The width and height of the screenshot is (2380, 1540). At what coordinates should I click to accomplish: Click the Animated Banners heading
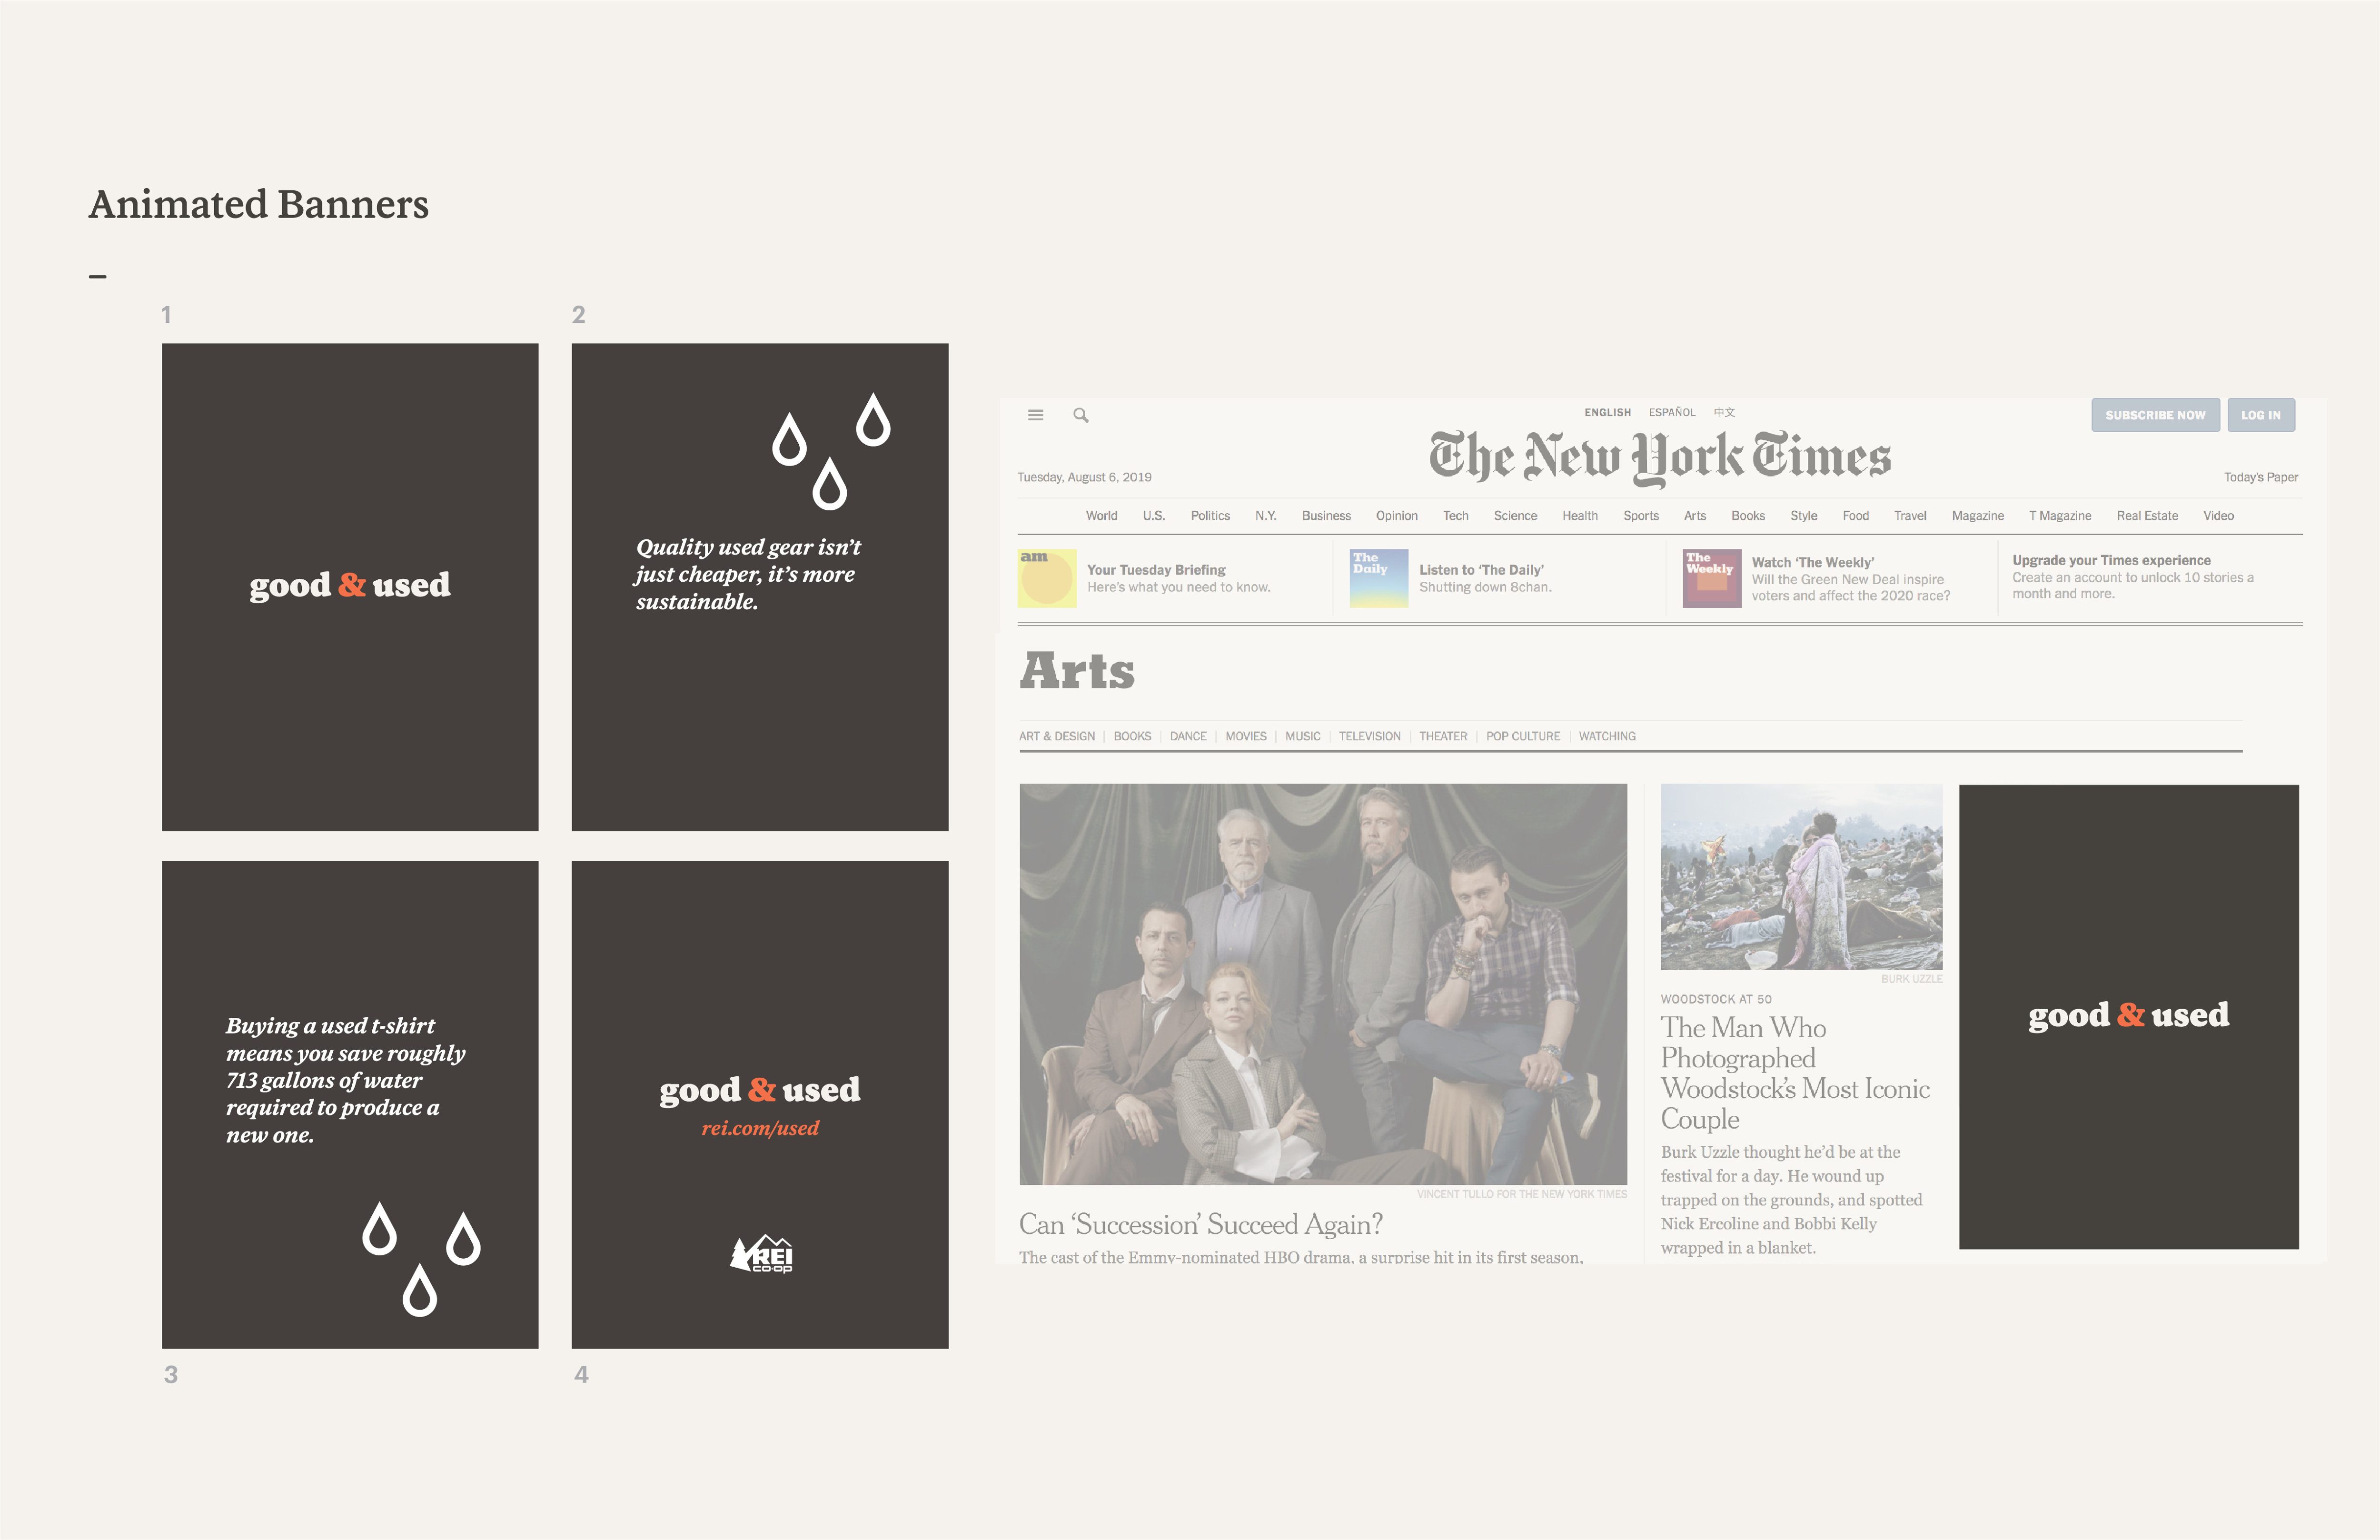tap(259, 204)
